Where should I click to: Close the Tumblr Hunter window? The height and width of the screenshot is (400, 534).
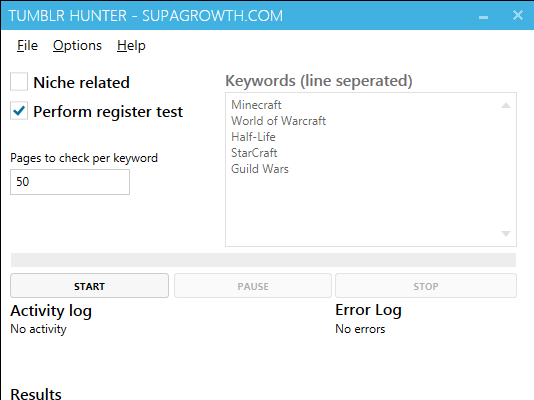518,15
